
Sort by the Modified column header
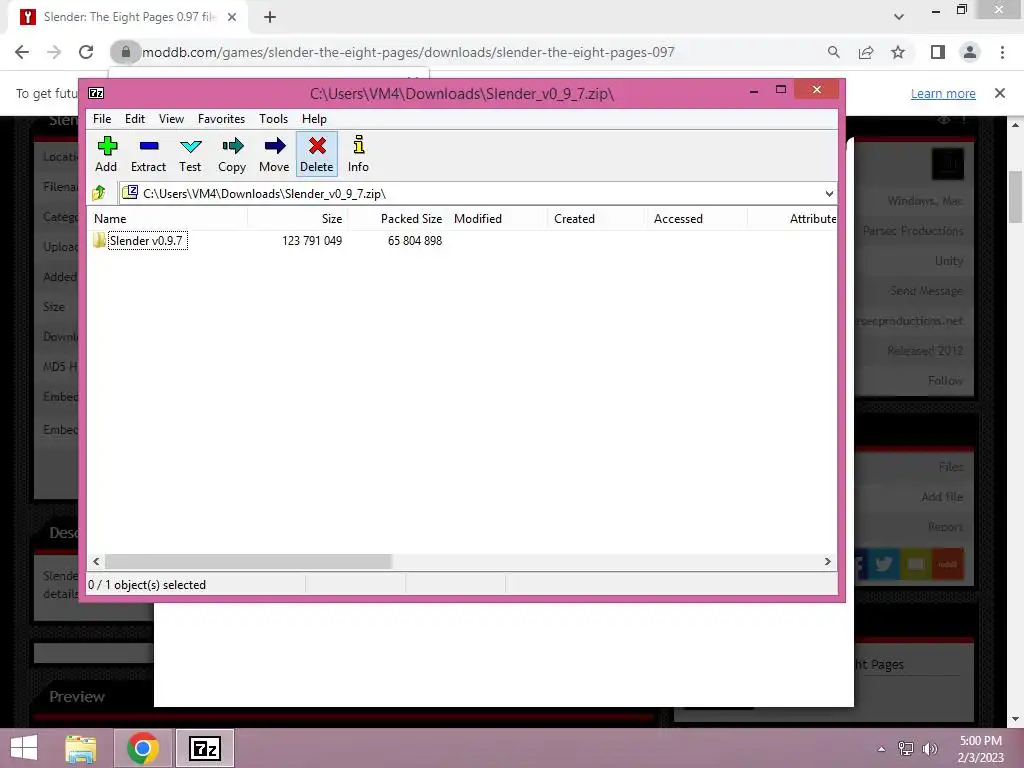click(498, 219)
